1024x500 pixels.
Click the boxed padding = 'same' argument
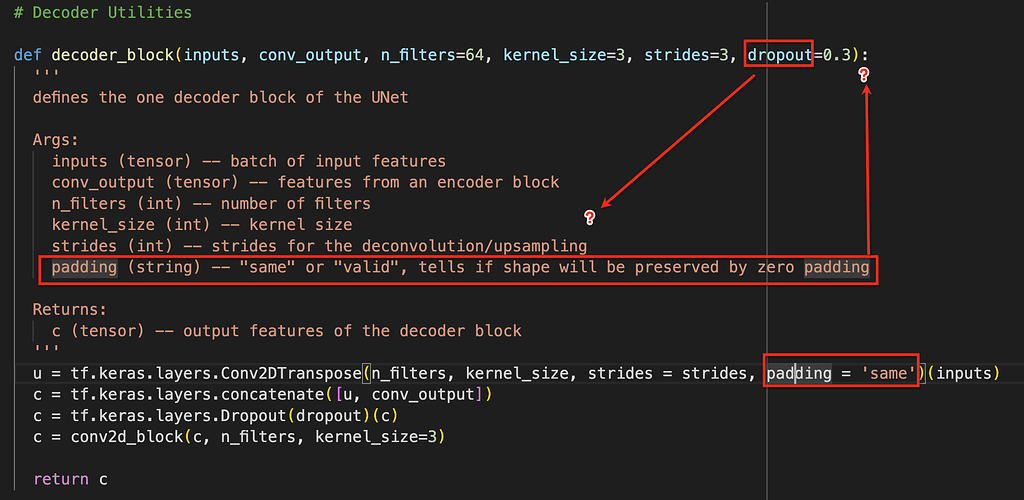click(841, 374)
